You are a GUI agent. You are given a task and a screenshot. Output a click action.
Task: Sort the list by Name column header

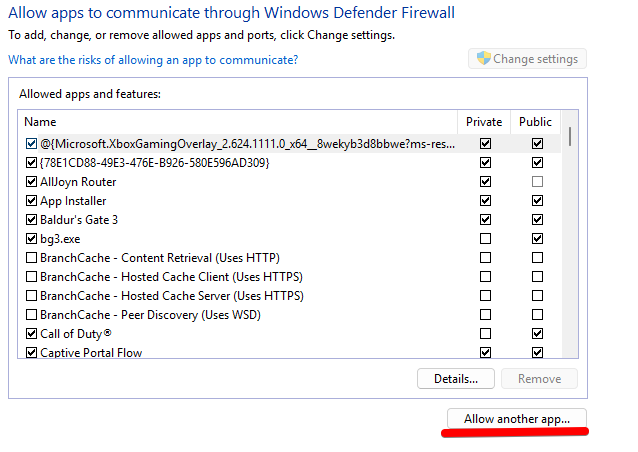238,122
